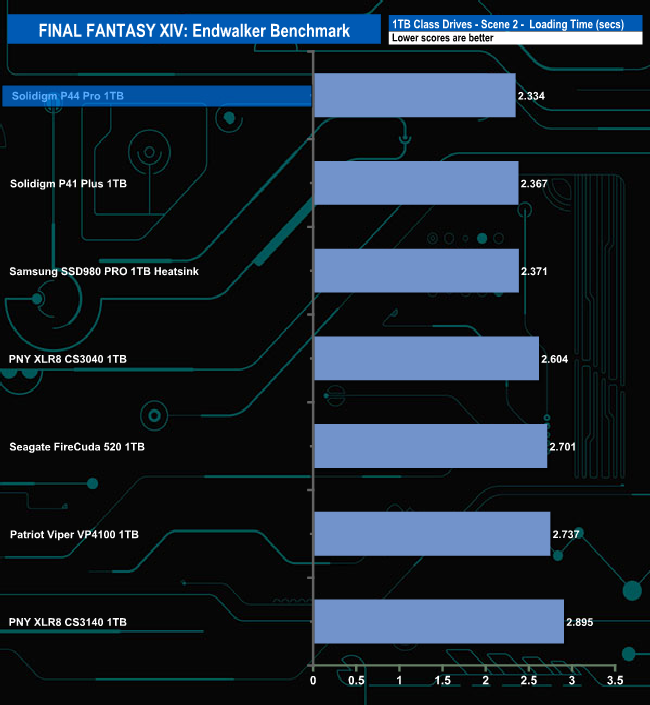The image size is (650, 705).
Task: Select the Patriot Viper VP4100 1TB label
Action: coord(74,534)
